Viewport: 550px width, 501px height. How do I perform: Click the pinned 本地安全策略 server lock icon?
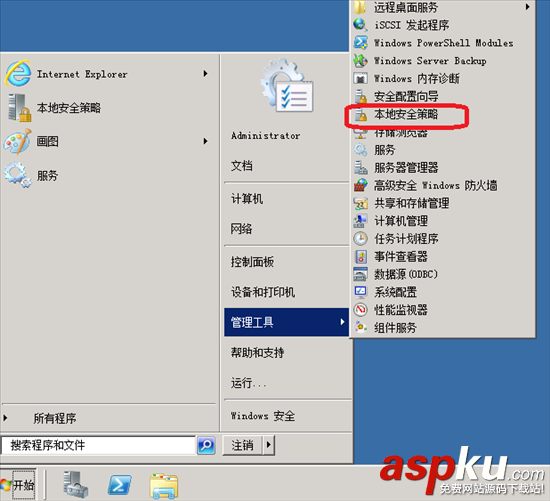[19, 108]
